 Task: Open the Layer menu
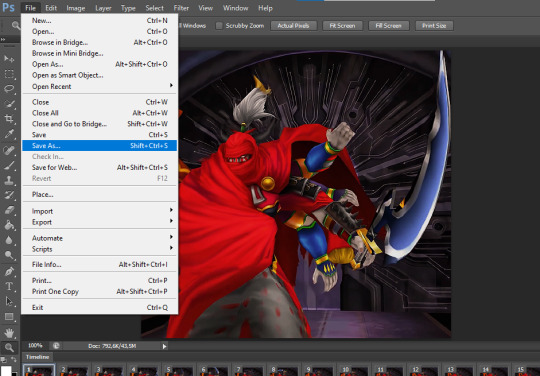(103, 8)
